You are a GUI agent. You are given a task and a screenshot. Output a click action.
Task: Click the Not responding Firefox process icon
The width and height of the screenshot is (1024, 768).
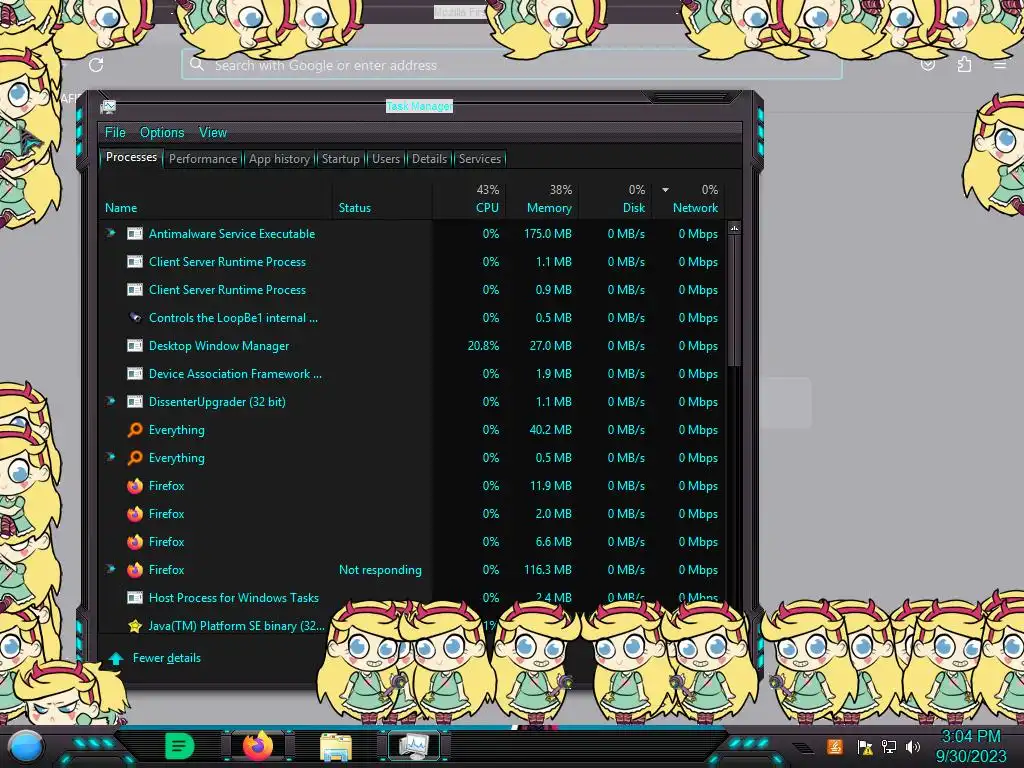[135, 570]
